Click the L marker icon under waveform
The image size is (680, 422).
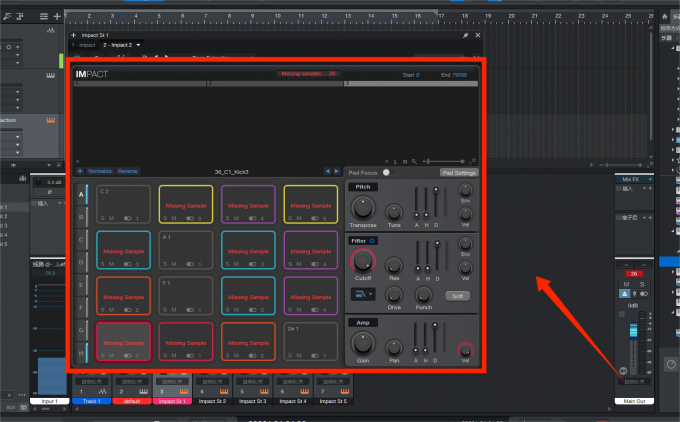pos(396,161)
